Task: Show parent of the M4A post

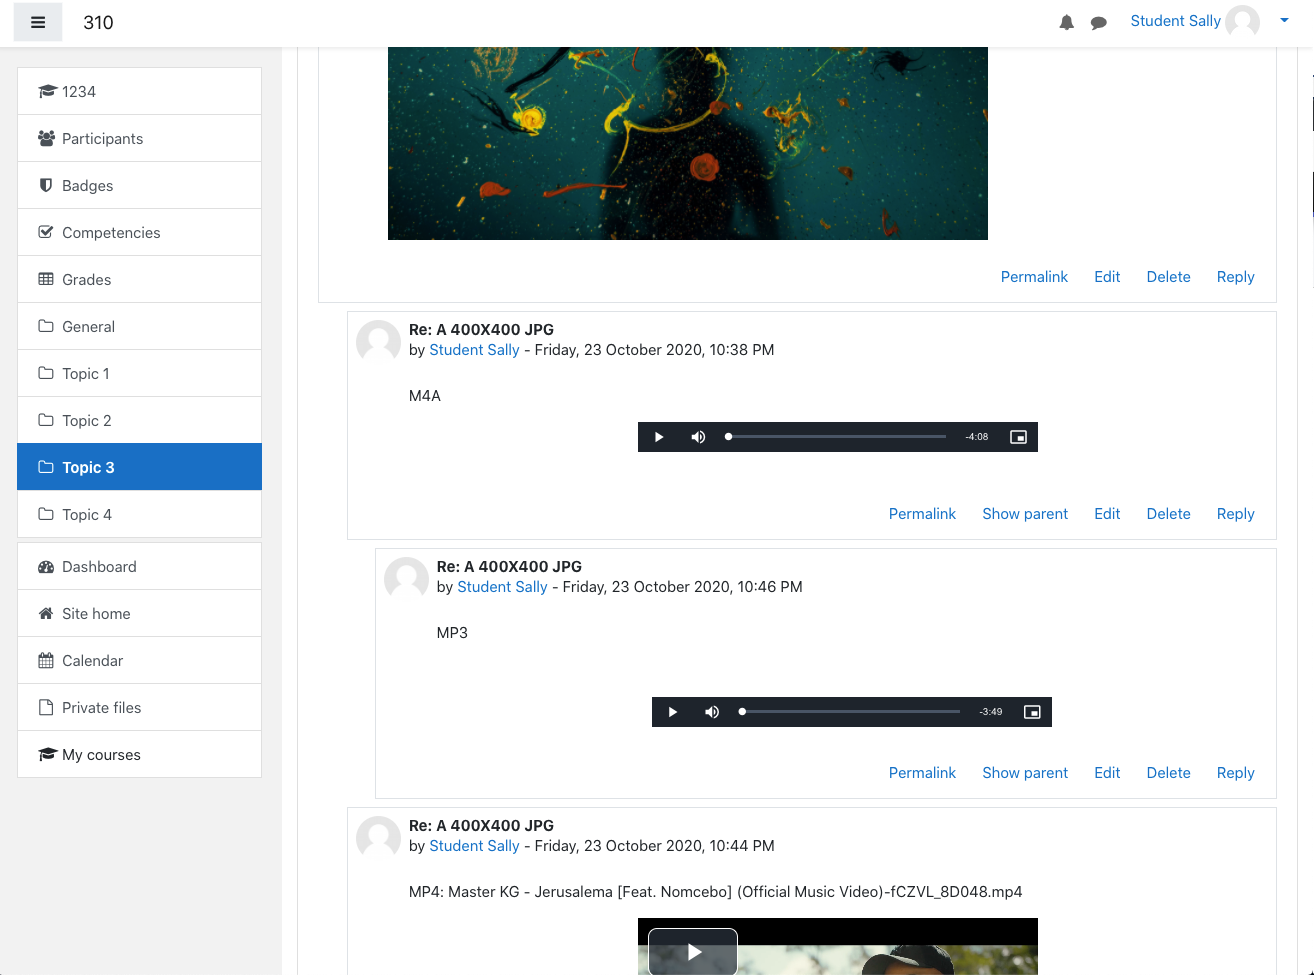Action: (1025, 514)
